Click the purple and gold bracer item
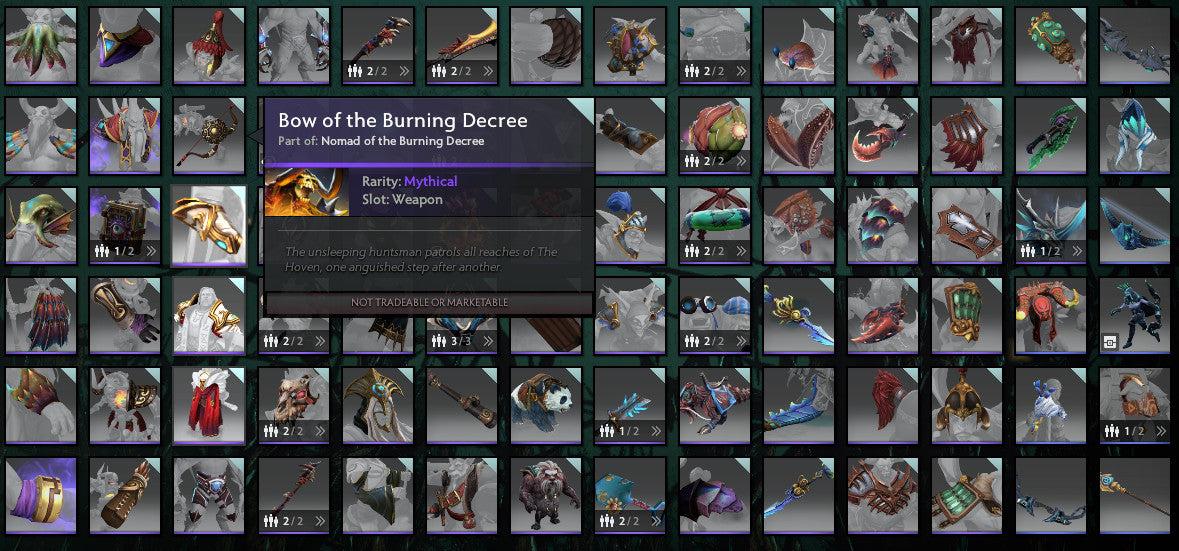 pos(41,496)
